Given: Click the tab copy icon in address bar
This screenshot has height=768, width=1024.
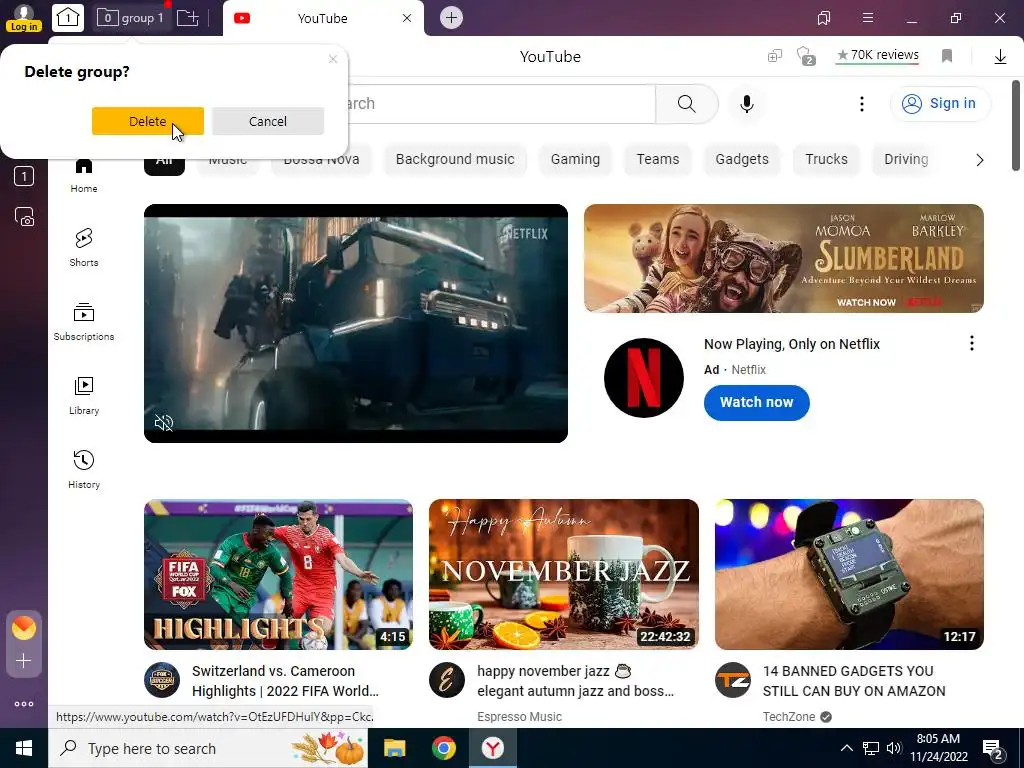Looking at the screenshot, I should [x=775, y=57].
